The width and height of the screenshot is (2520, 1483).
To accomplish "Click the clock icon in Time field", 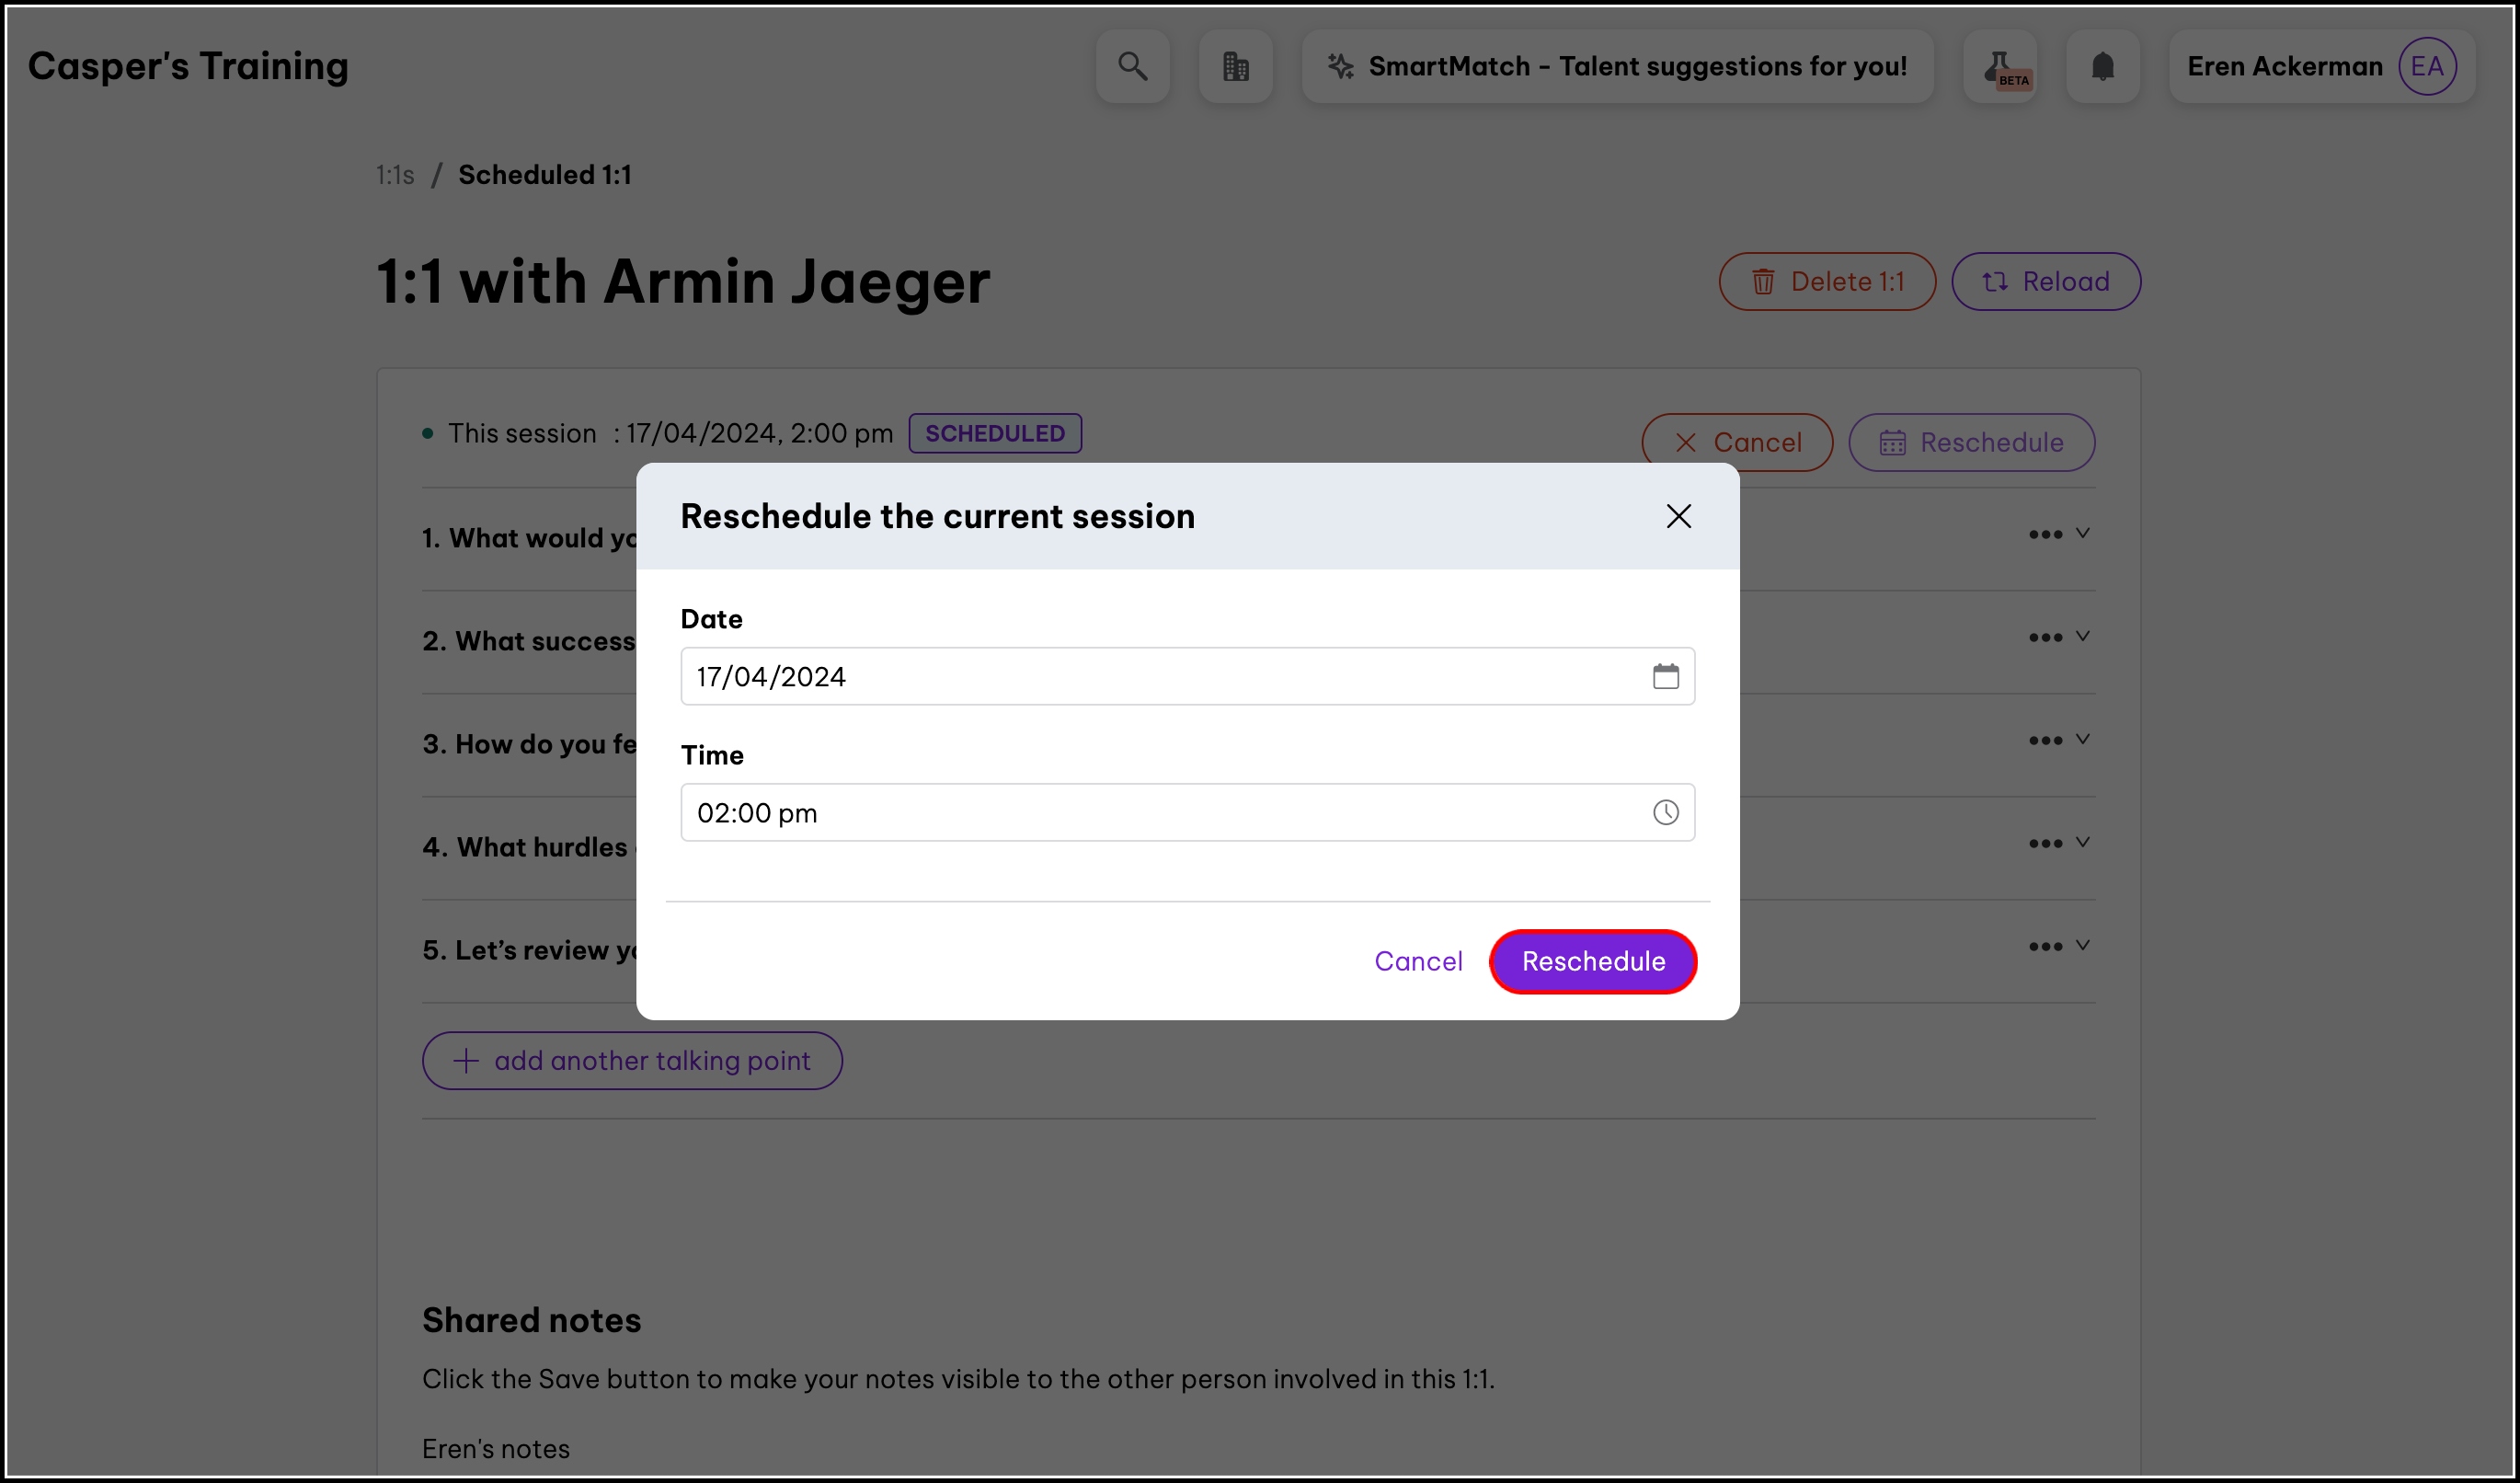I will (x=1665, y=812).
